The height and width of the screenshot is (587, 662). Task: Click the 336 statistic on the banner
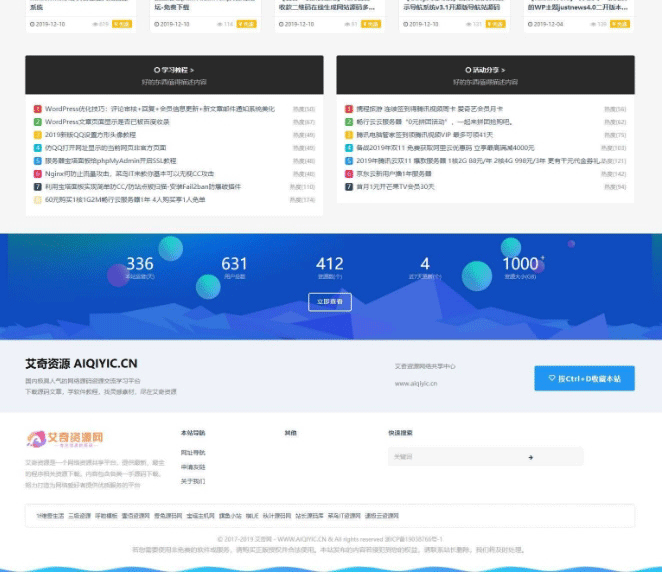pyautogui.click(x=140, y=264)
